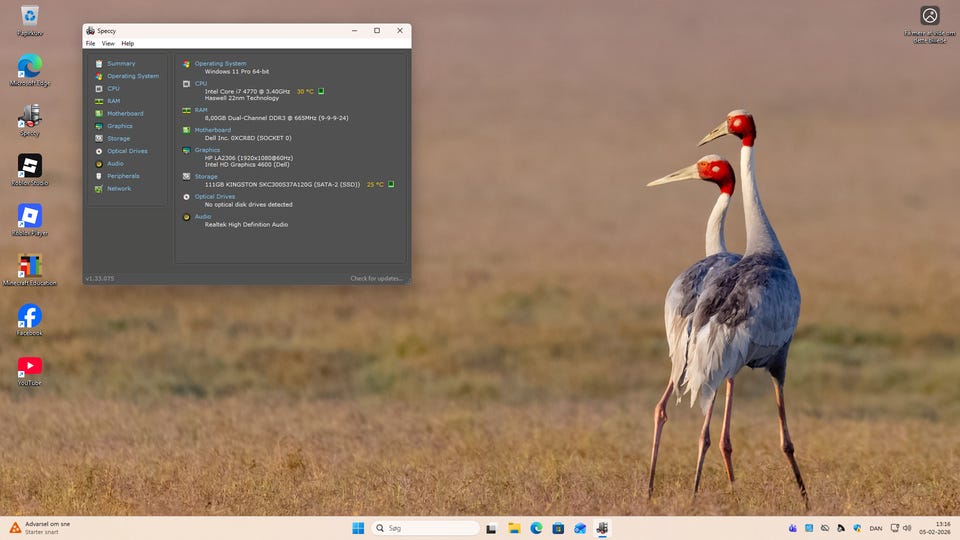Viewport: 960px width, 540px height.
Task: Open the CPU section in the sidebar
Action: tap(113, 89)
